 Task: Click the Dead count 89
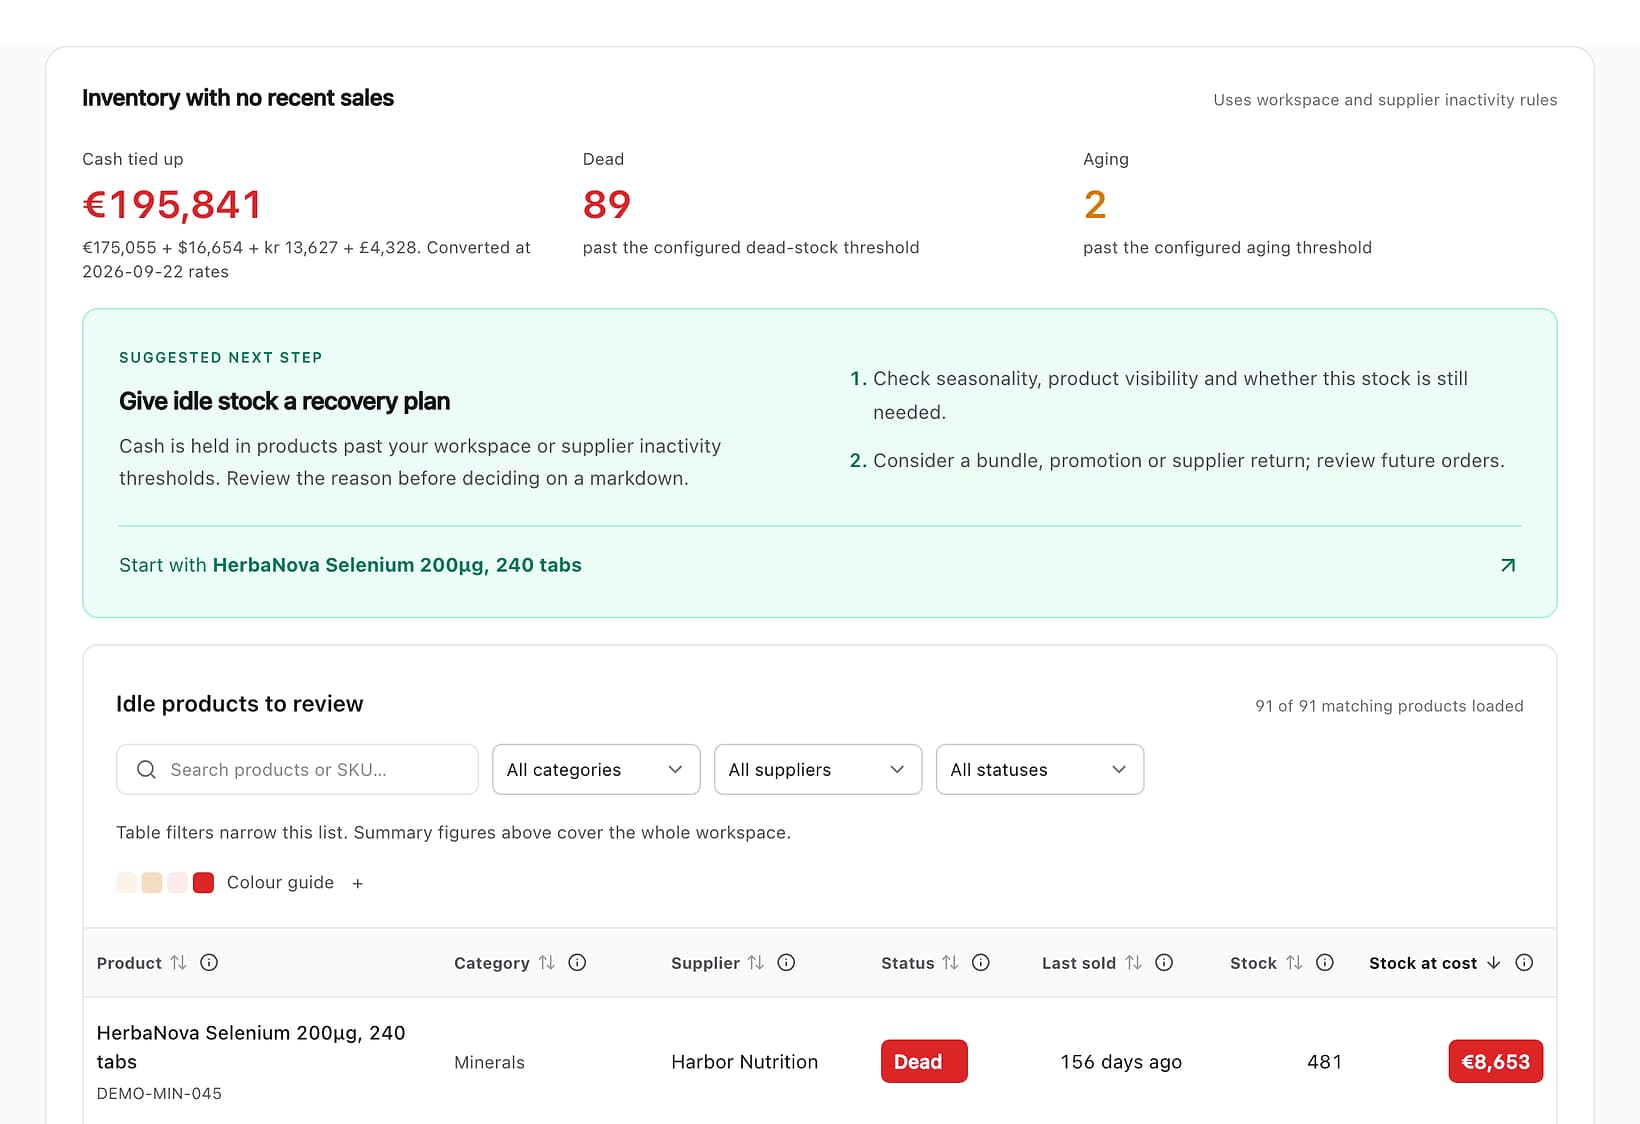coord(607,204)
